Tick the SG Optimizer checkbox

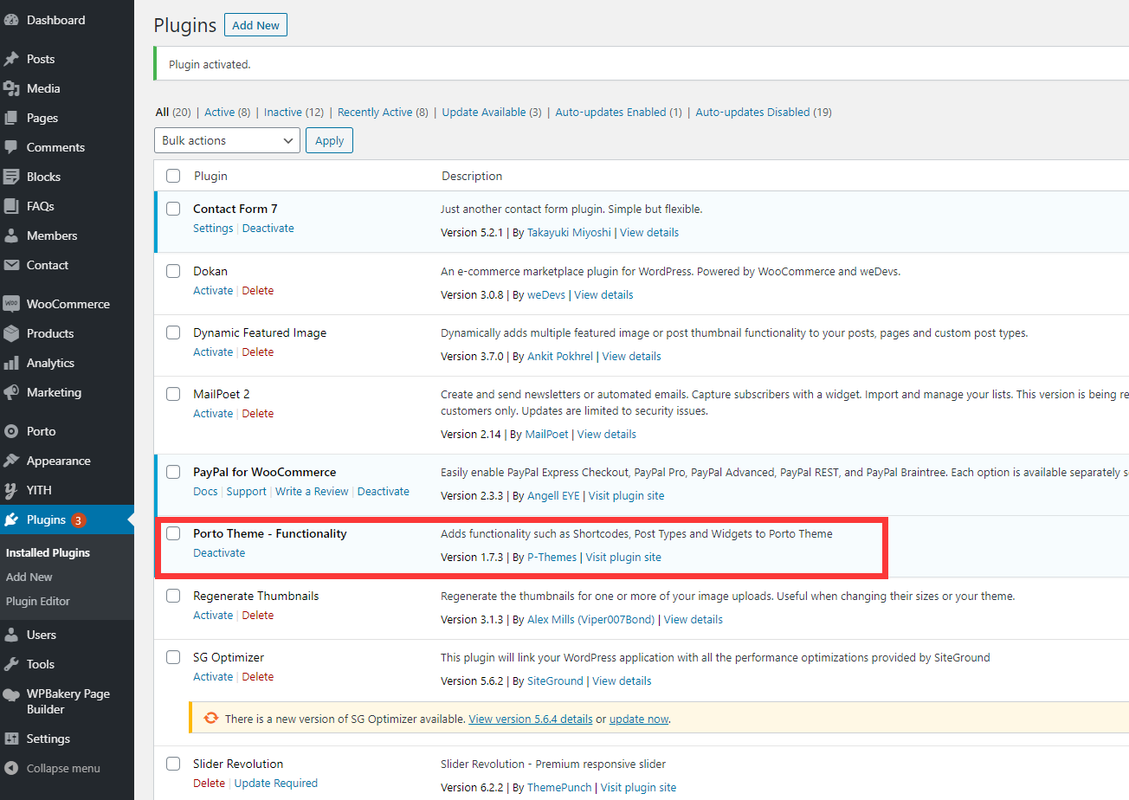point(174,657)
